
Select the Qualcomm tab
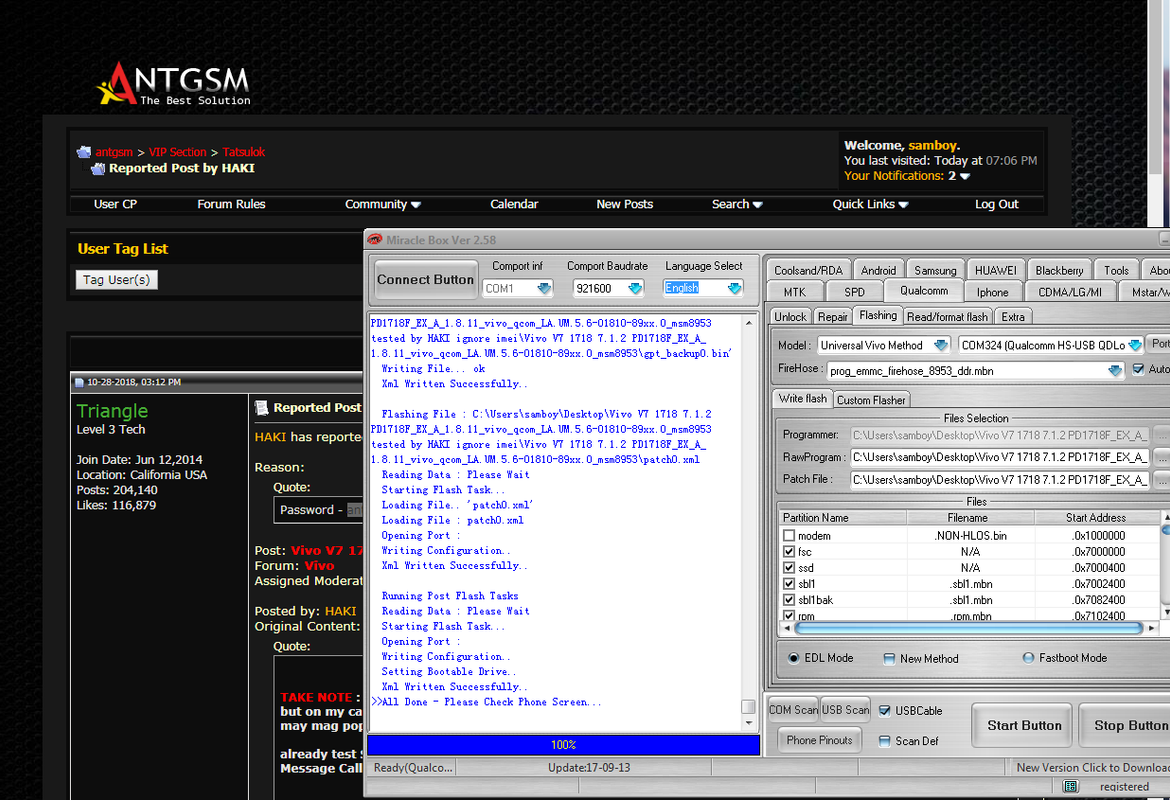(924, 290)
